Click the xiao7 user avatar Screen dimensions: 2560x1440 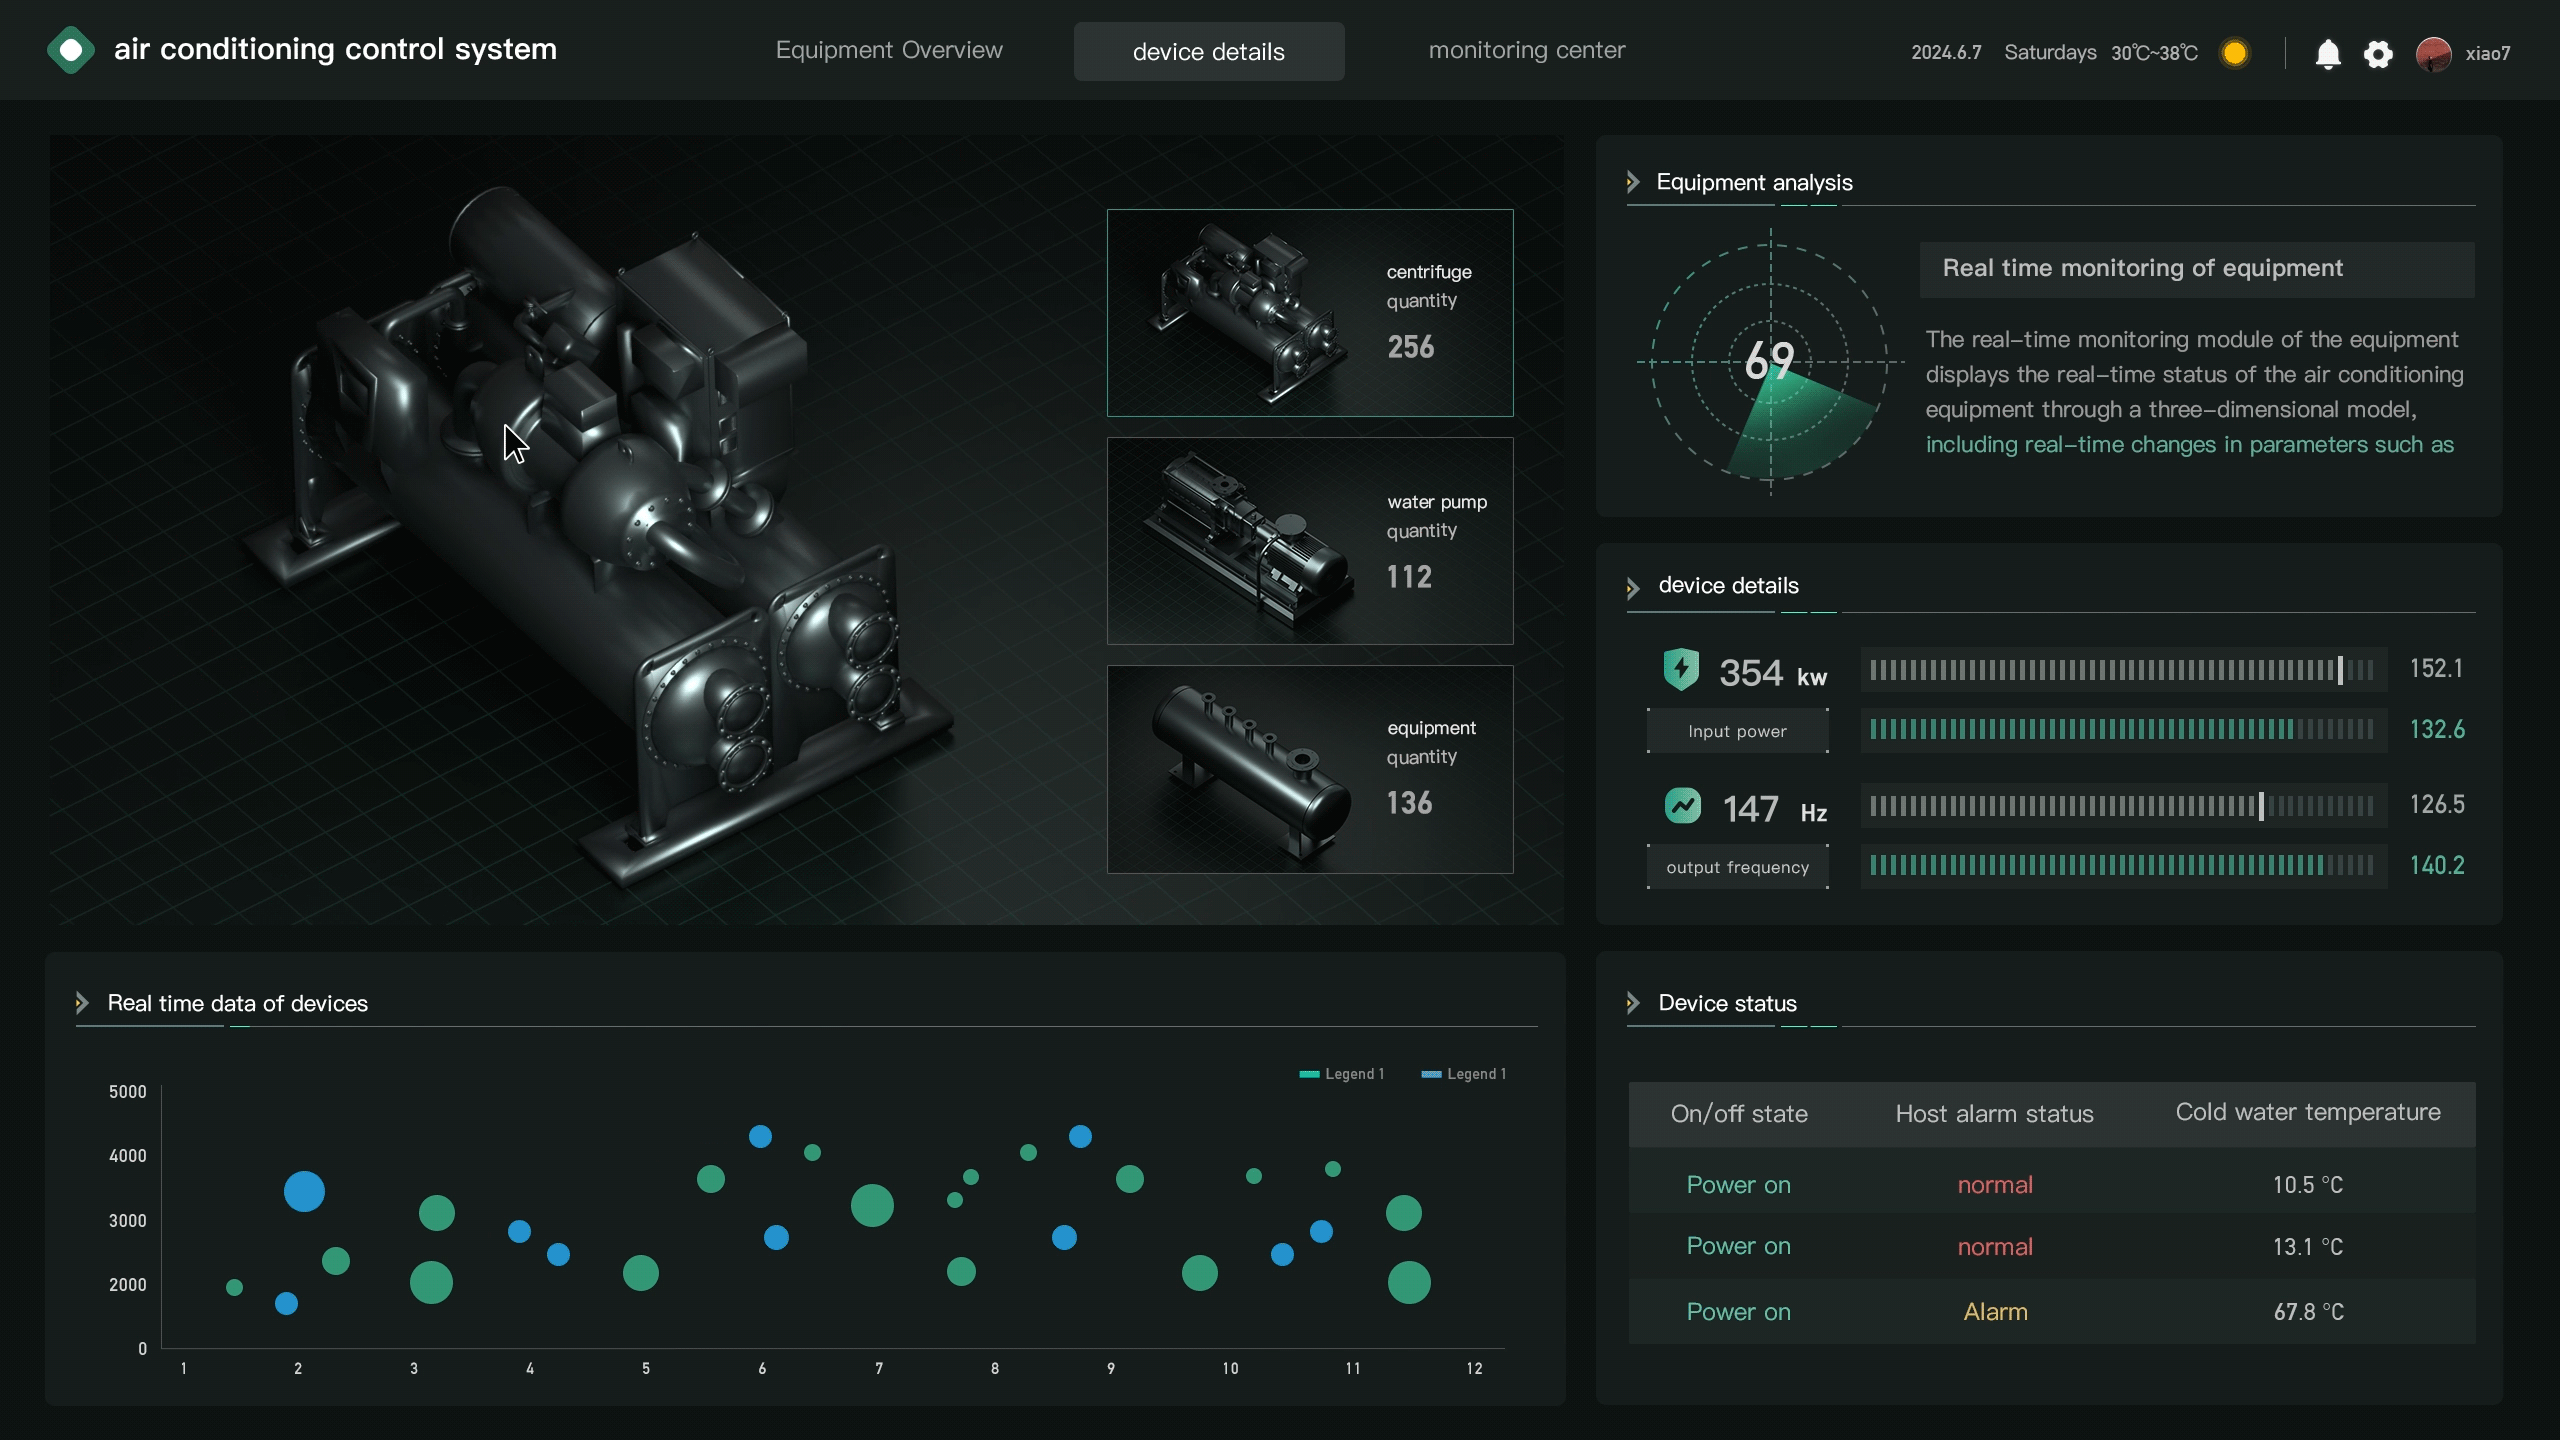click(2434, 53)
